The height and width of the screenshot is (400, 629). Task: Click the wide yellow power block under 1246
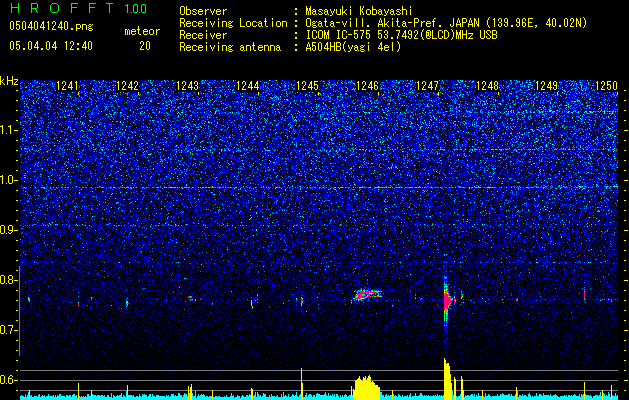367,388
